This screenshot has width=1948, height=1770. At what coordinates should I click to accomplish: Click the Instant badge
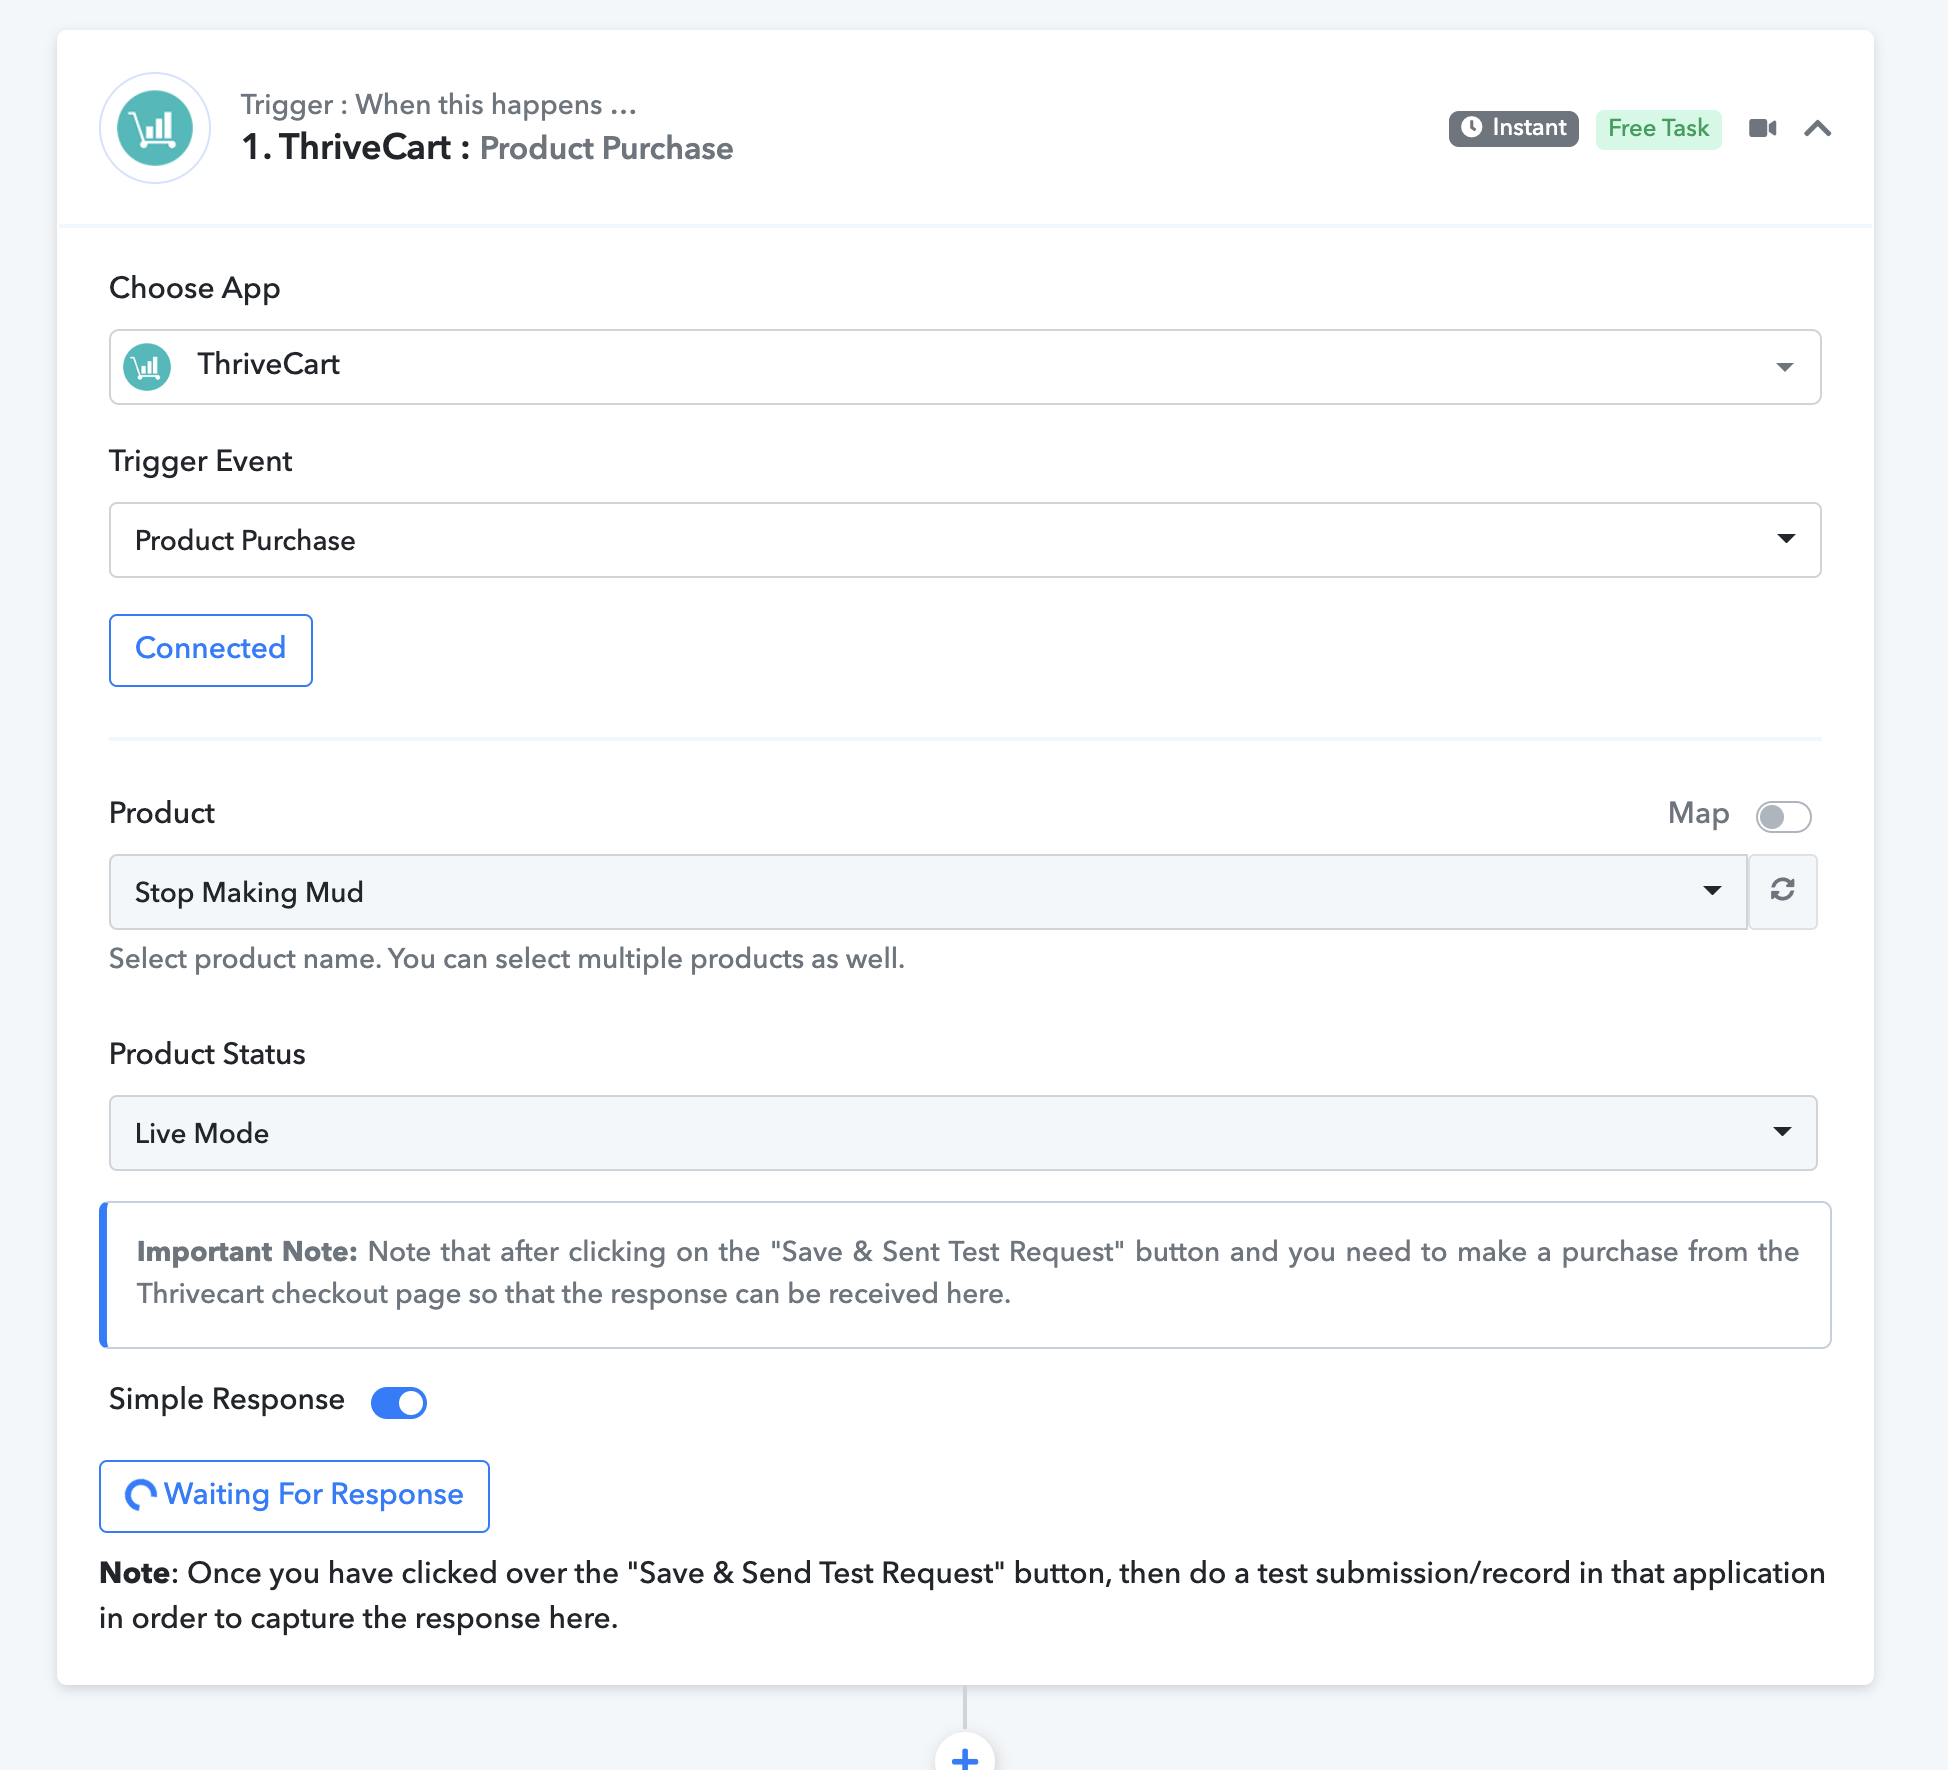click(1513, 128)
